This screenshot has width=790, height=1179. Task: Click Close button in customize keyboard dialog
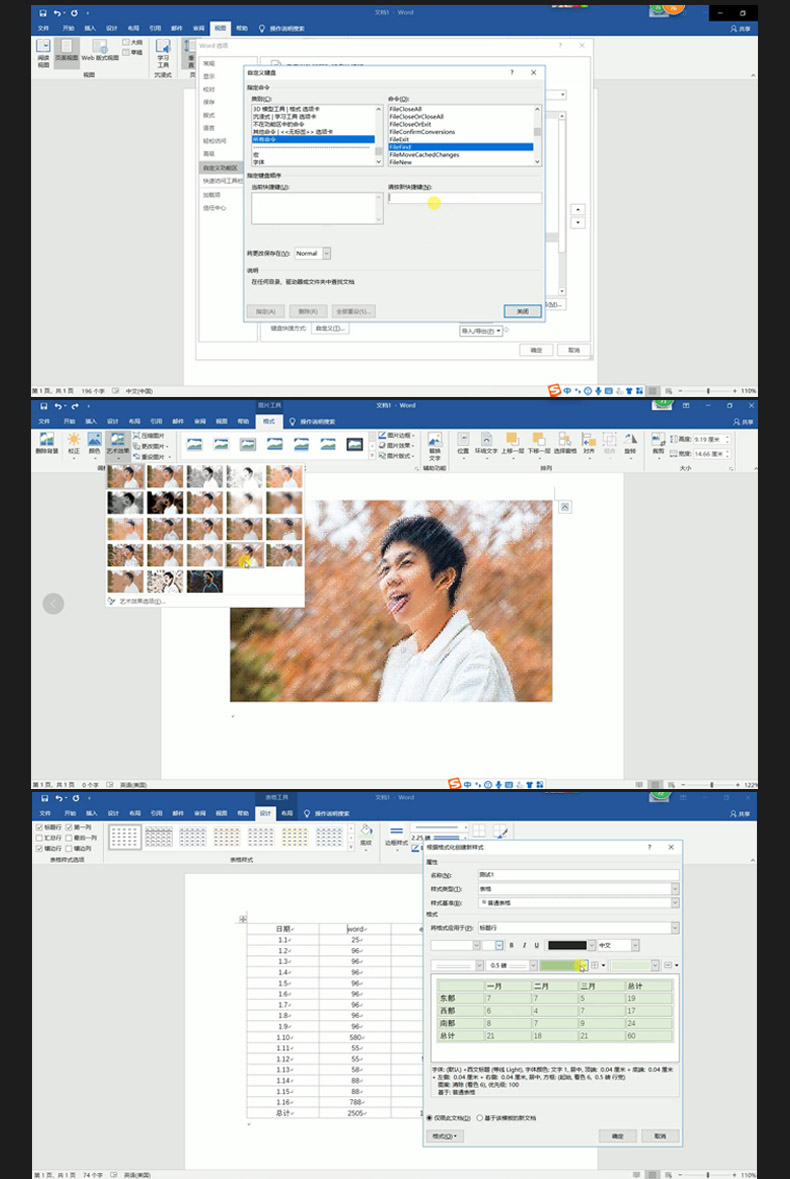(x=522, y=311)
